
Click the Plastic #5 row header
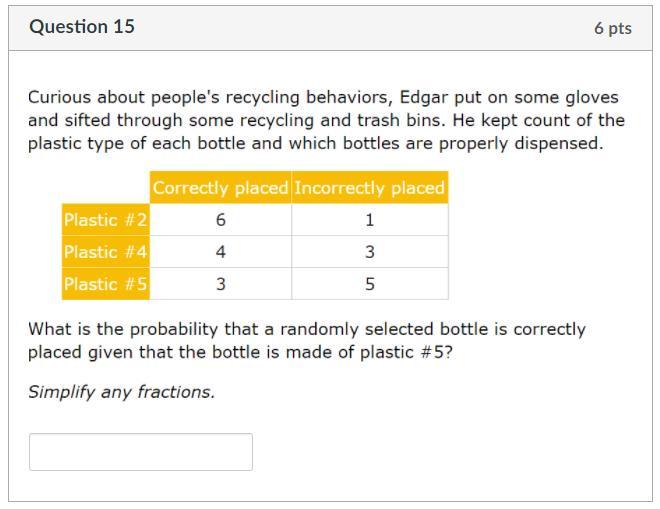(x=105, y=284)
